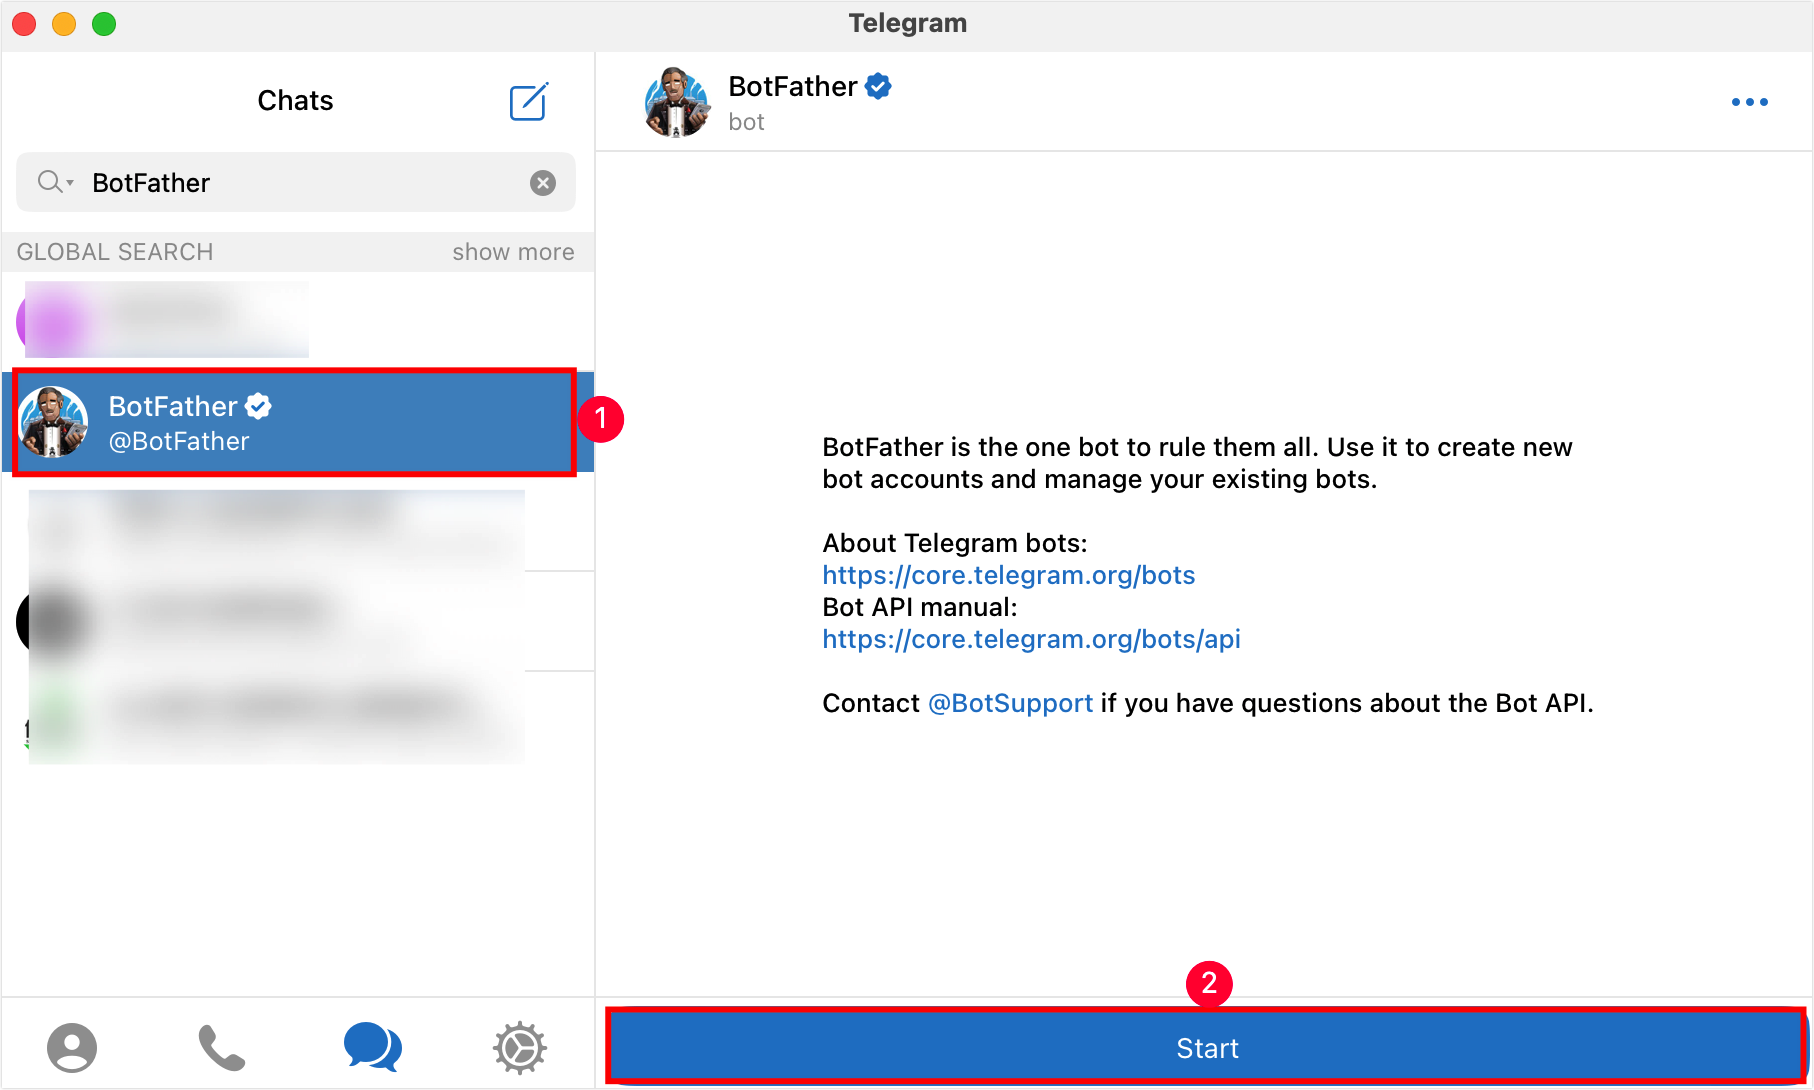Click BotFather avatar in search results

click(x=54, y=422)
